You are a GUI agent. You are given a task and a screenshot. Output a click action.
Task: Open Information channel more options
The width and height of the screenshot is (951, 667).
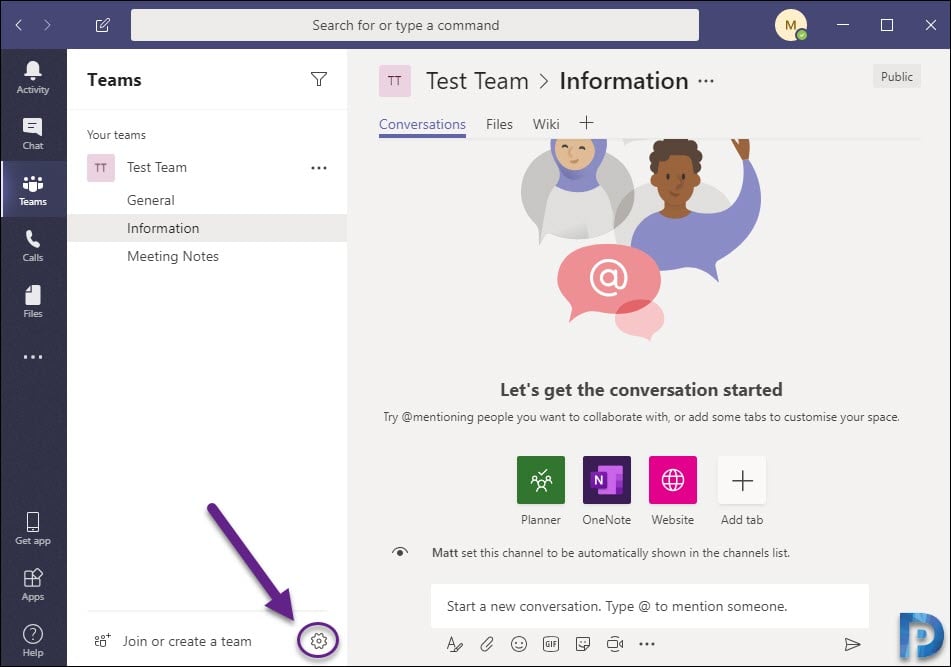point(706,81)
